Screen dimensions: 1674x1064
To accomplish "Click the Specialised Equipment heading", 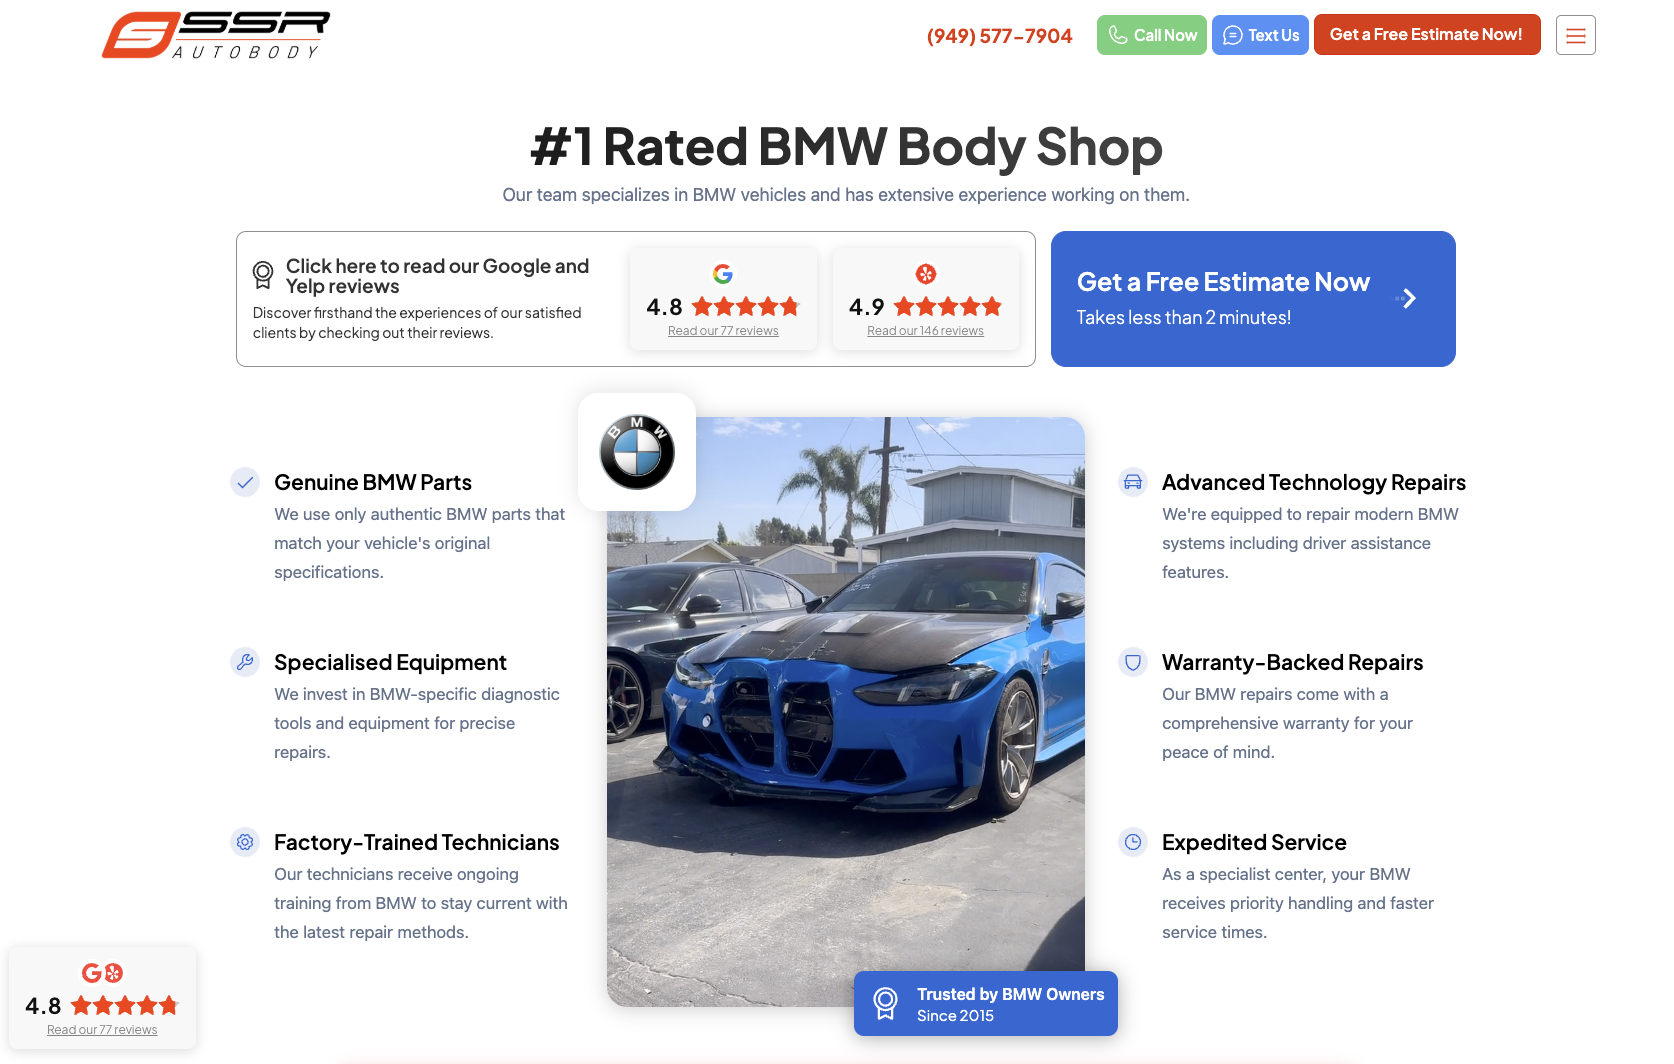I will 390,662.
